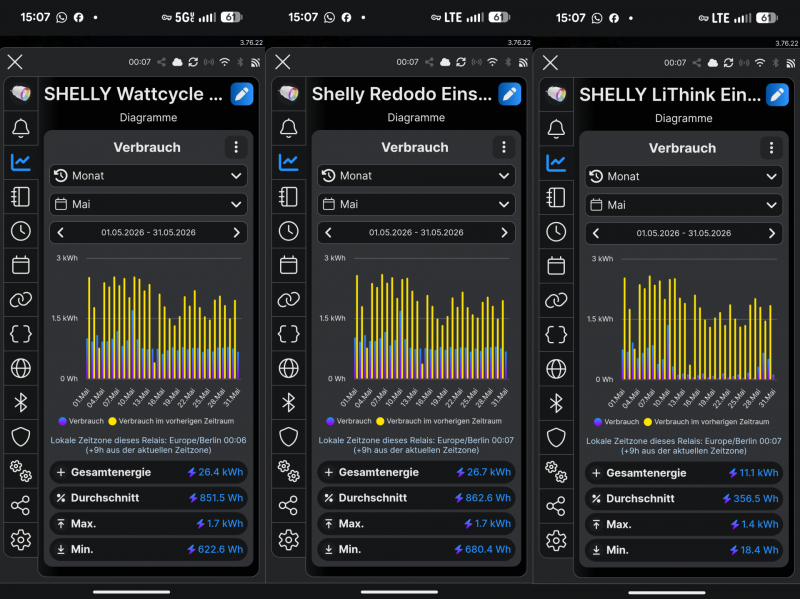Go to previous date range in LiThink
This screenshot has height=599, width=800.
point(596,234)
